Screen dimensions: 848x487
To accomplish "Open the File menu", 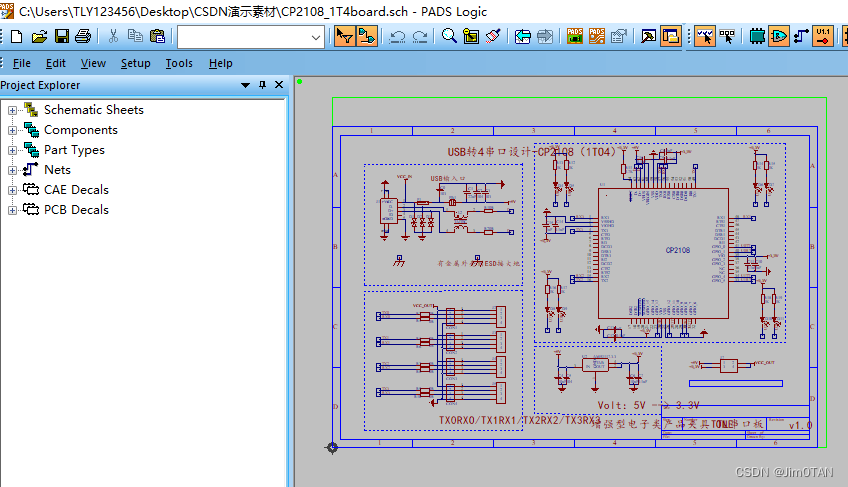I will tap(22, 63).
